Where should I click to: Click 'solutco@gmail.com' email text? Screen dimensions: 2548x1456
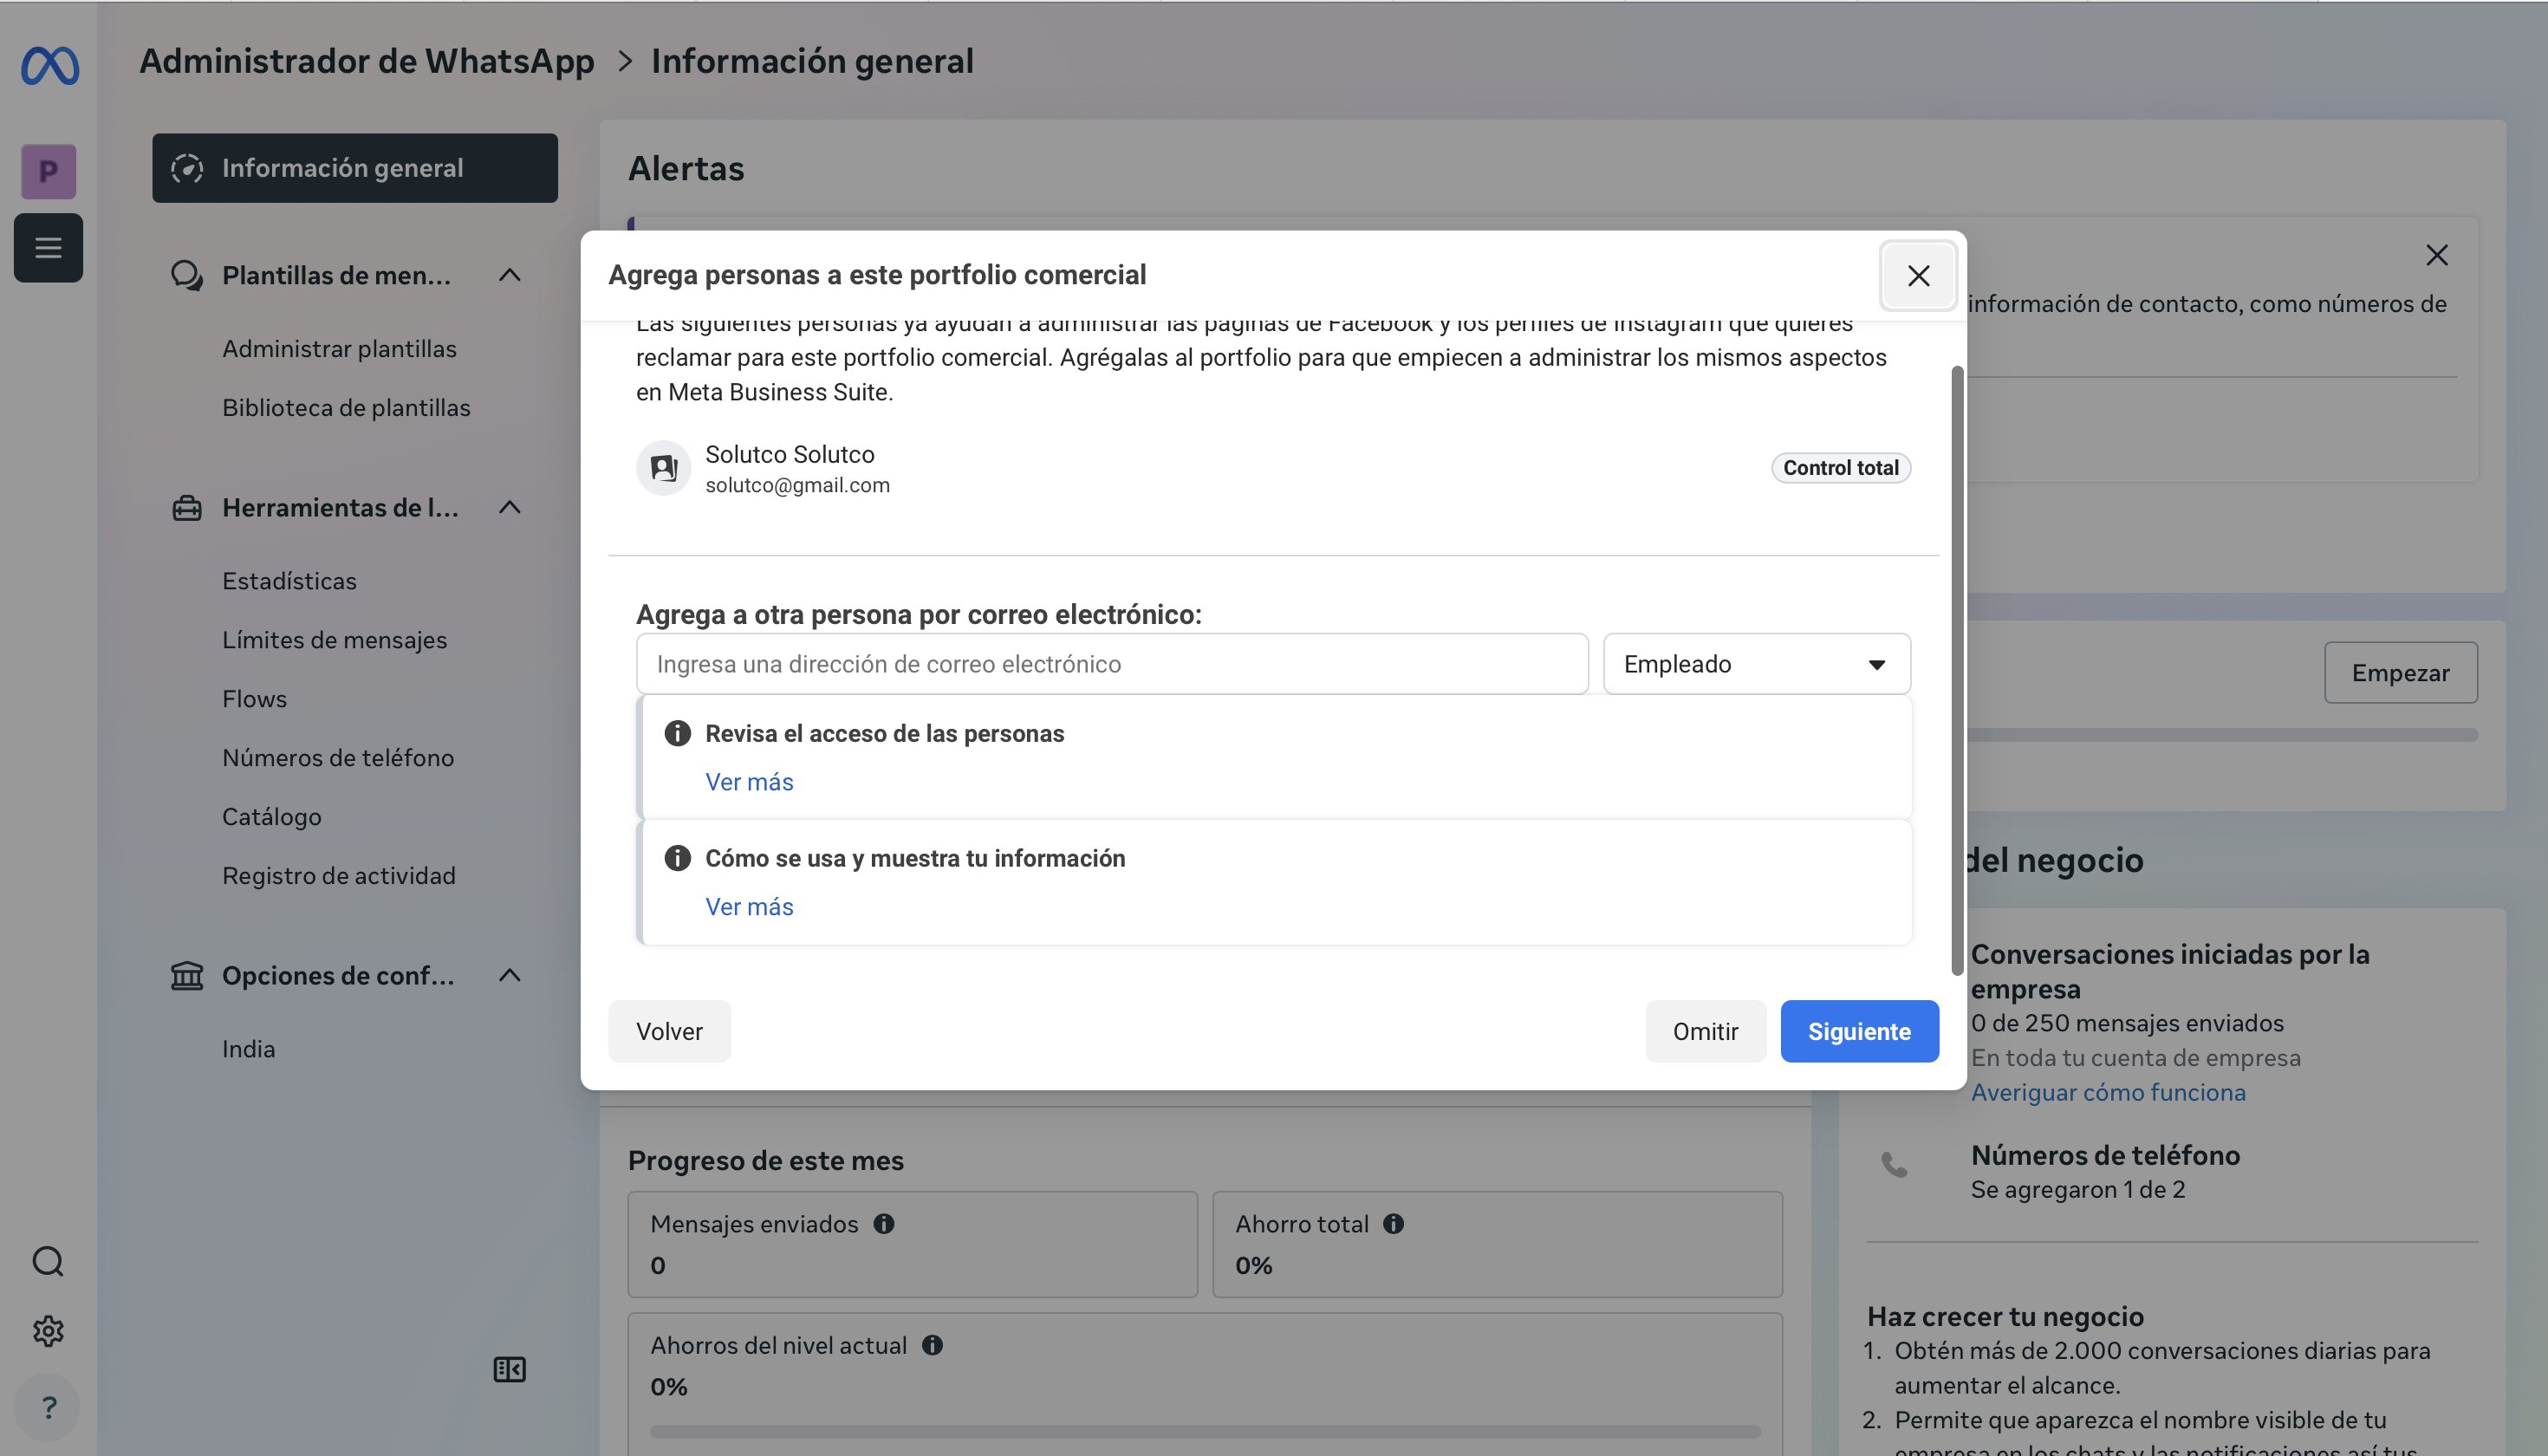click(x=797, y=485)
